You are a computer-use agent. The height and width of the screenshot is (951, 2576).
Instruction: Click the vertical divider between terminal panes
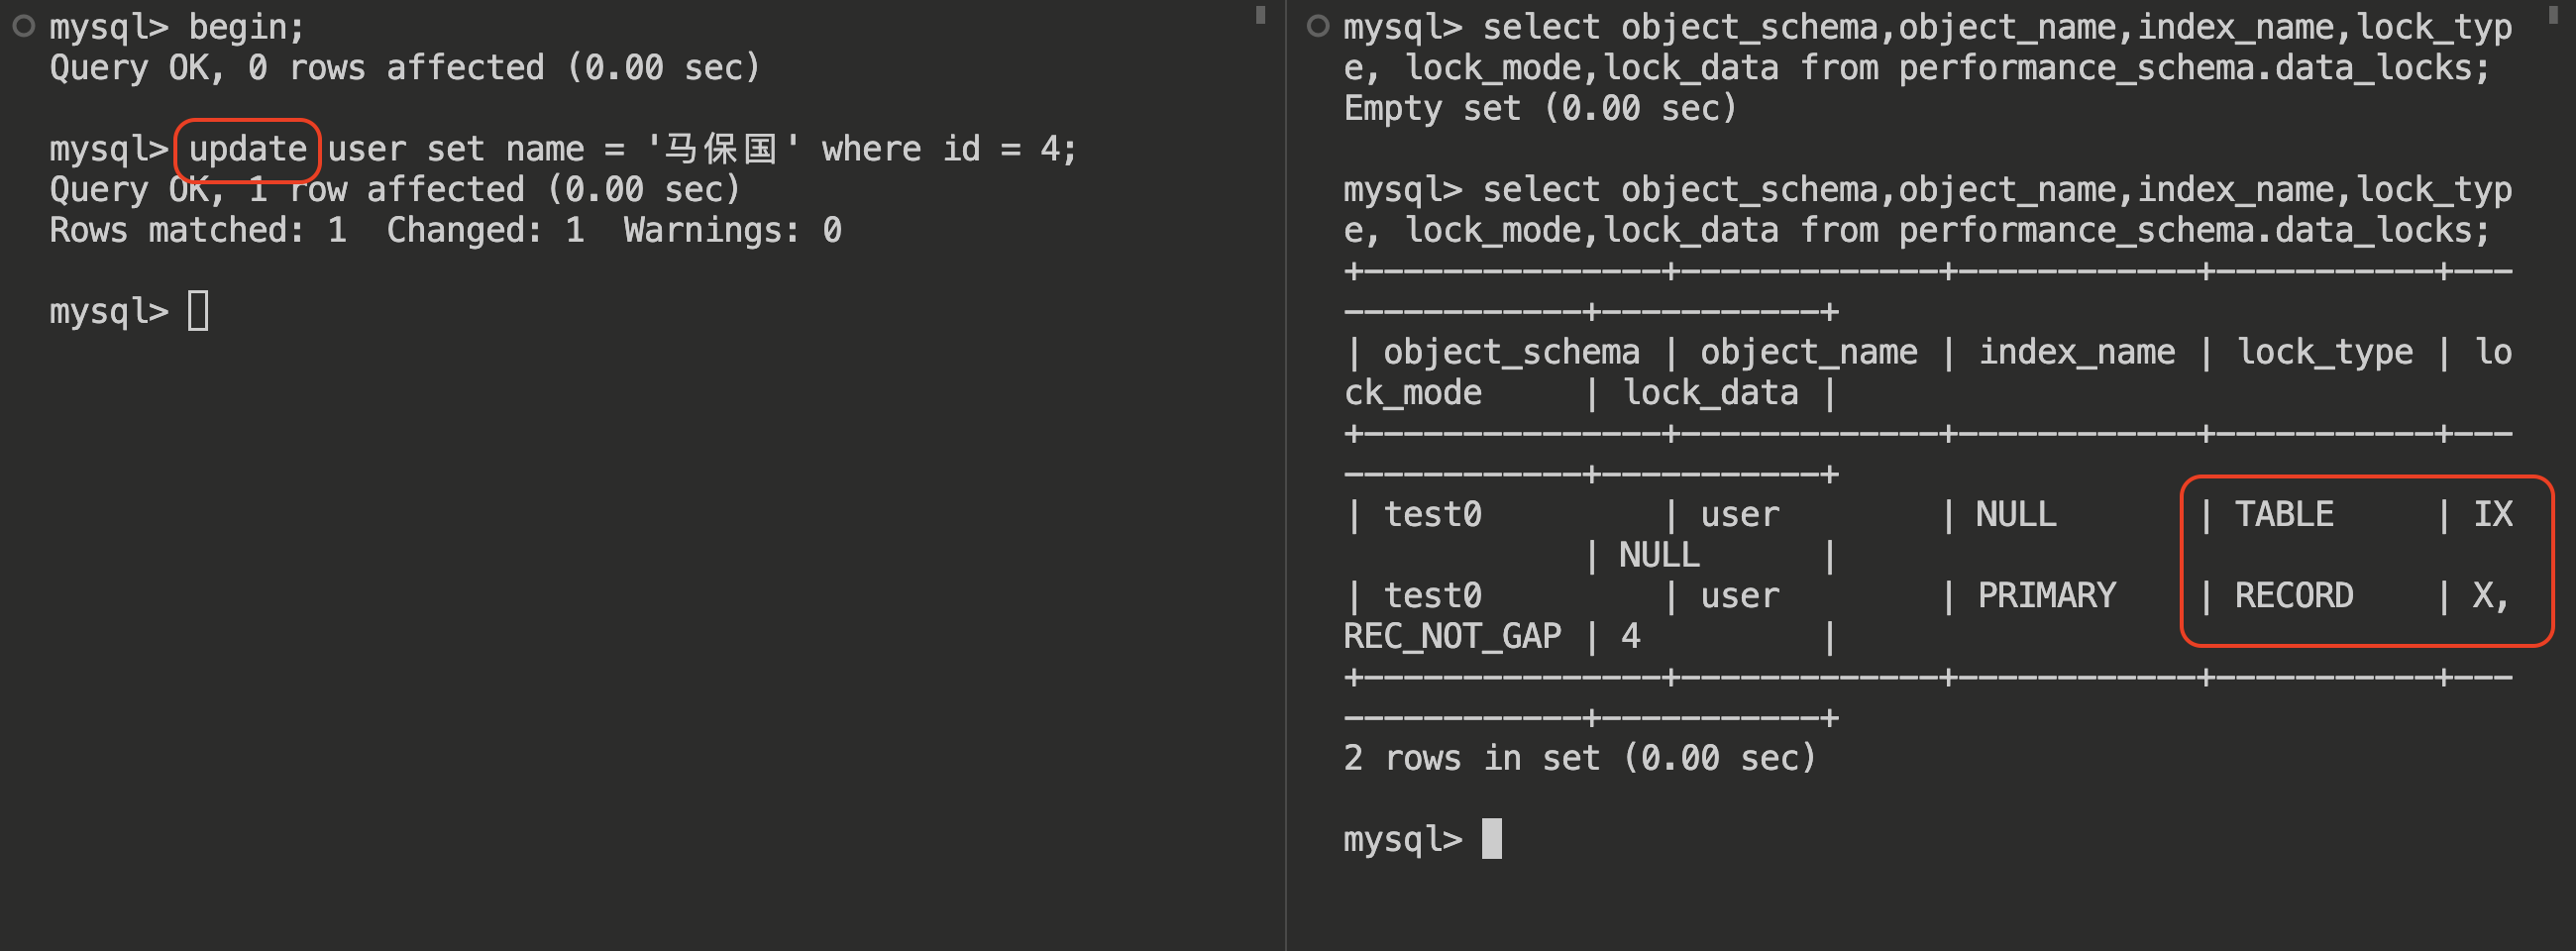(x=1286, y=475)
